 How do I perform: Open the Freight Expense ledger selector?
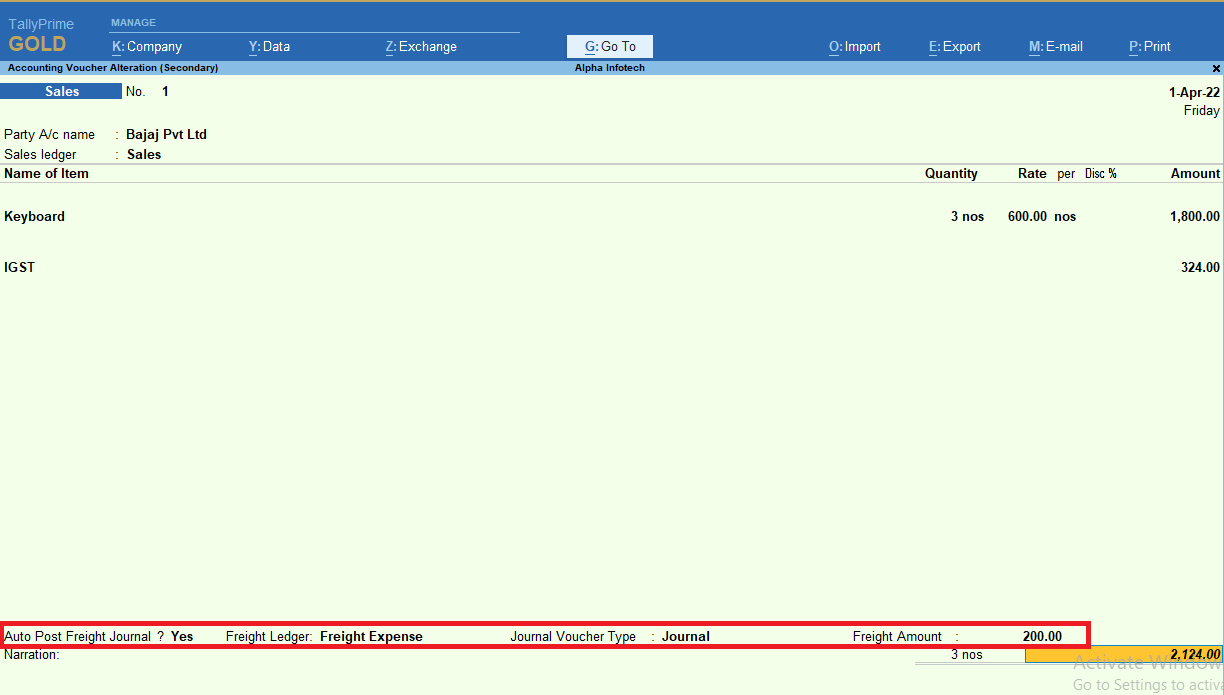point(371,636)
